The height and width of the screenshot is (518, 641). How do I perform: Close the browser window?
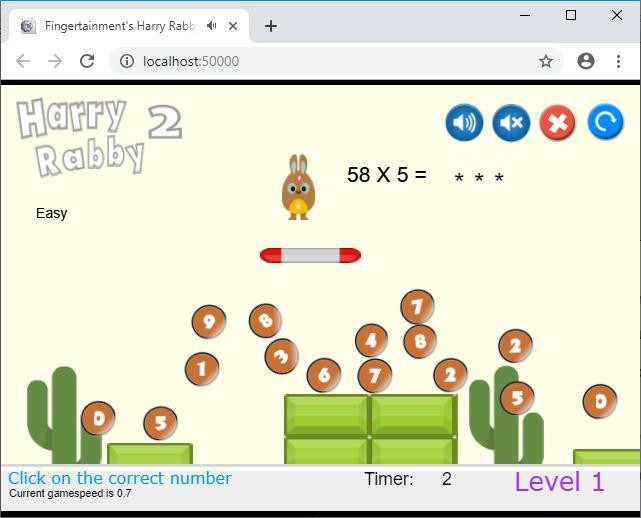point(617,15)
